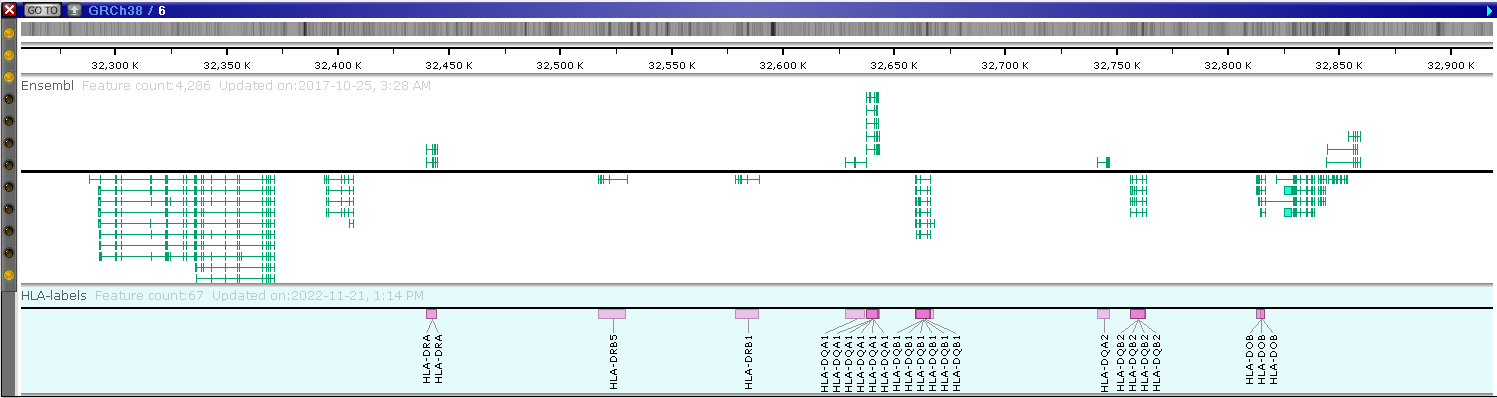Select the HLA-DQA2 feature box
1497x398 pixels.
(x=1103, y=314)
